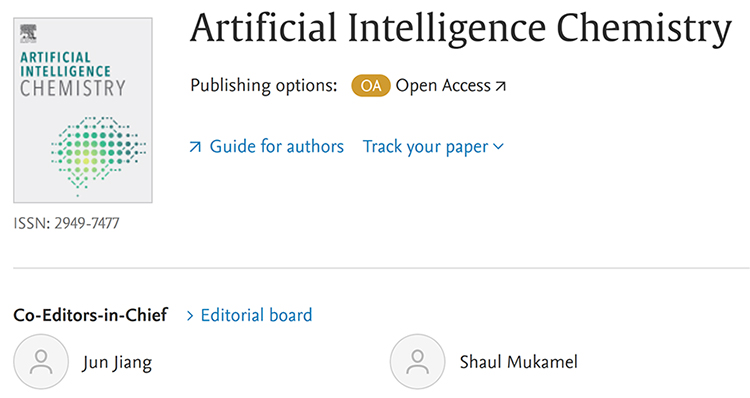Click Shaul Mukamel's profile avatar icon
The image size is (750, 398).
click(x=418, y=362)
